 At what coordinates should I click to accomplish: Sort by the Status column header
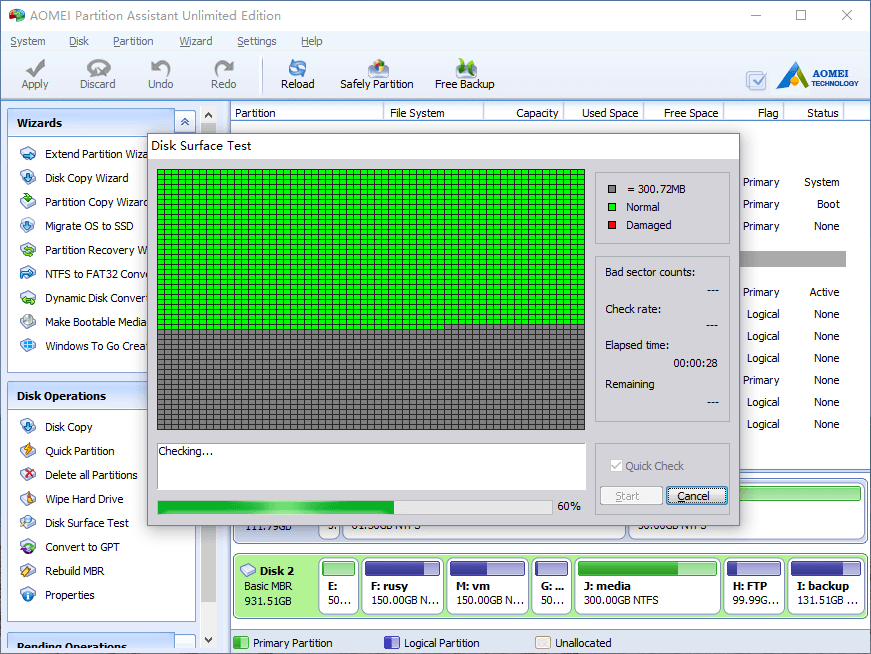click(814, 113)
